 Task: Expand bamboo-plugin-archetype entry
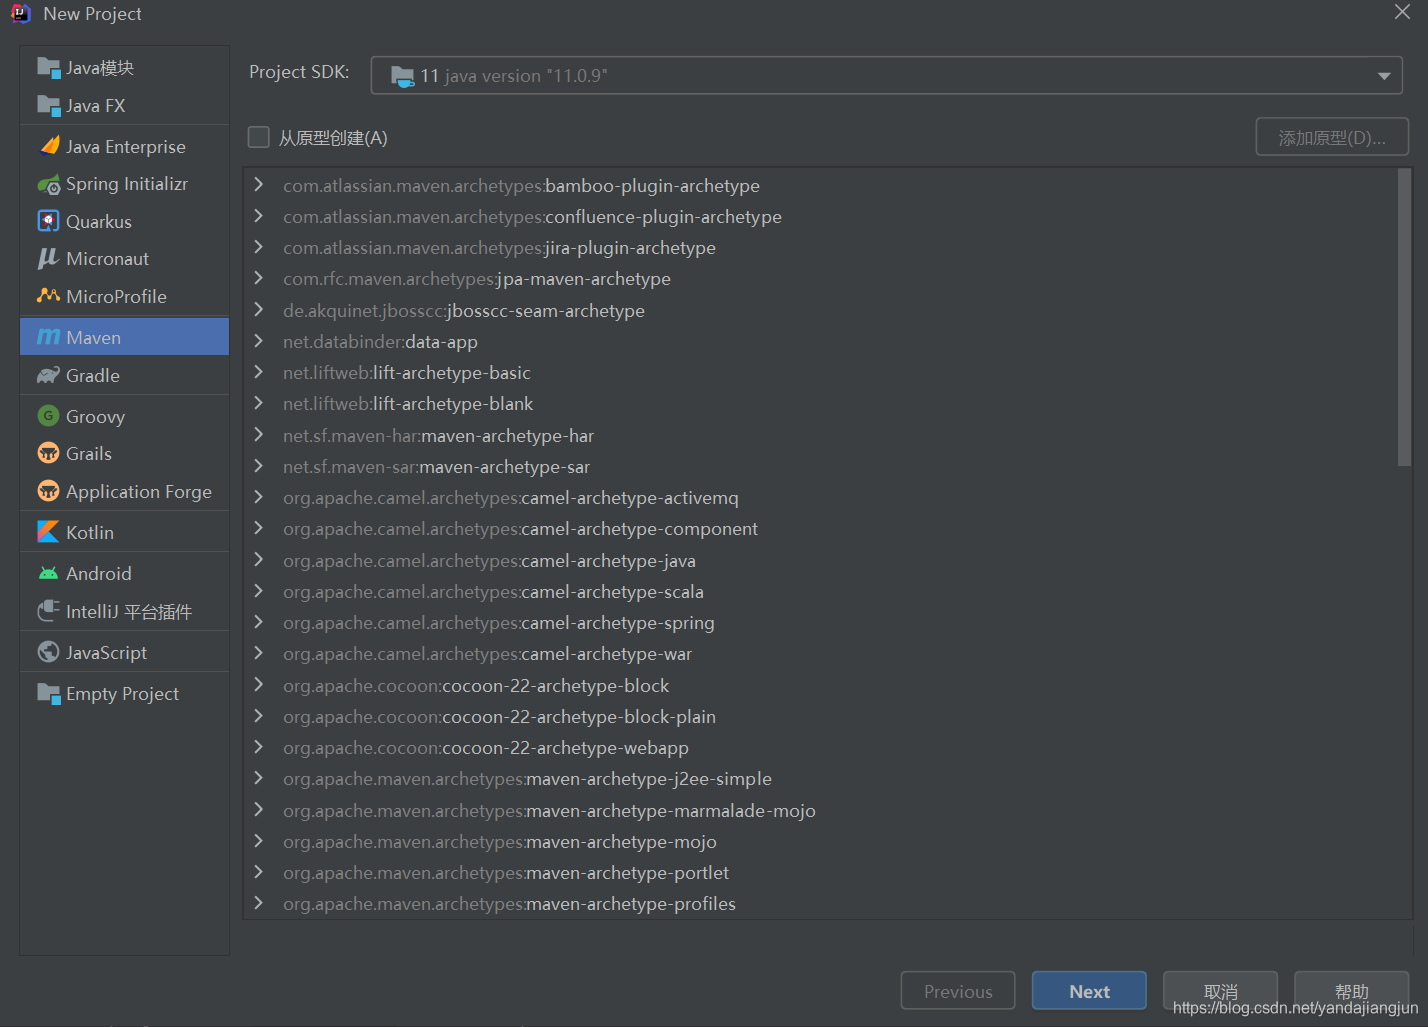click(x=259, y=185)
